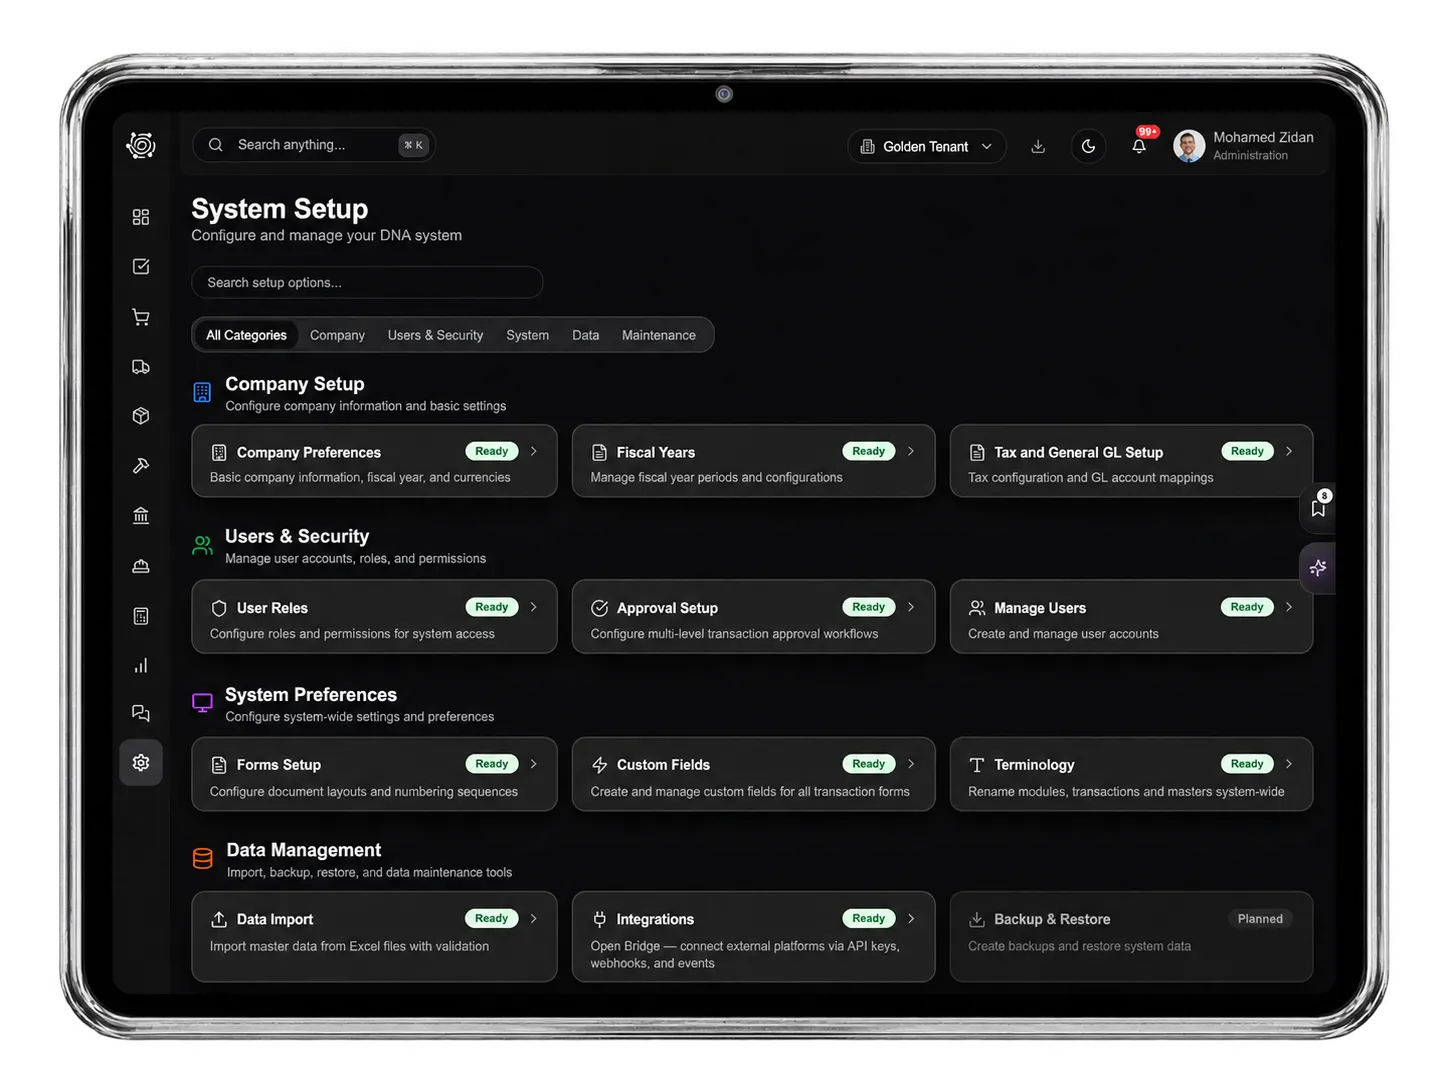The height and width of the screenshot is (1086, 1448).
Task: Open the User Roles card
Action: tap(374, 617)
